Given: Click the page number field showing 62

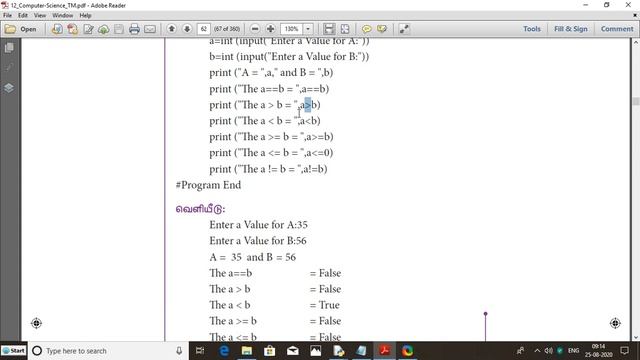Looking at the screenshot, I should point(204,29).
